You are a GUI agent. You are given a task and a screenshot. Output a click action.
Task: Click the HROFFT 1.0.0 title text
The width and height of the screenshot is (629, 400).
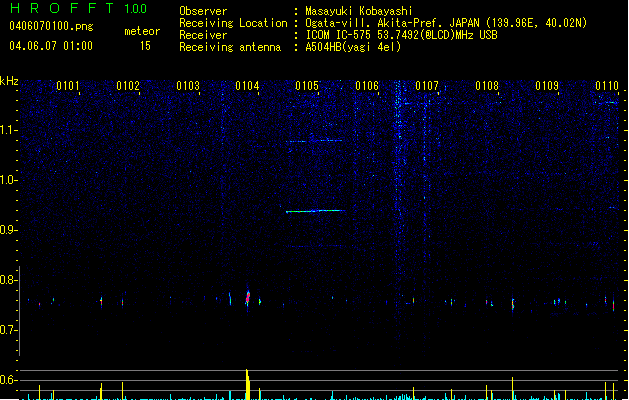[x=78, y=8]
